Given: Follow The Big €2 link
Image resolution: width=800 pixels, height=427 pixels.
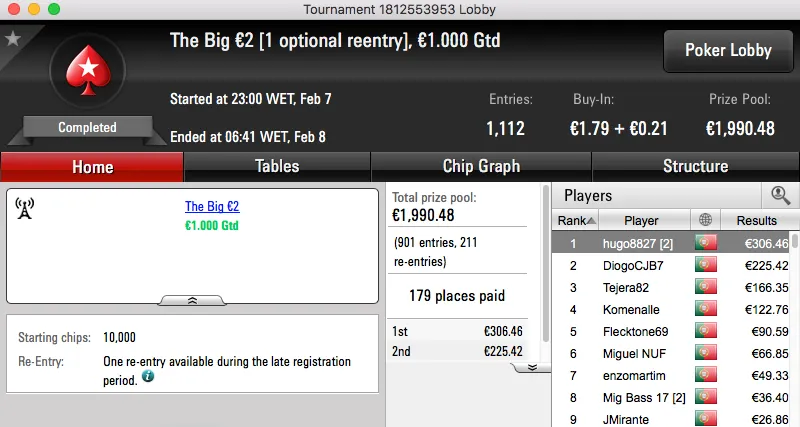Looking at the screenshot, I should (212, 207).
